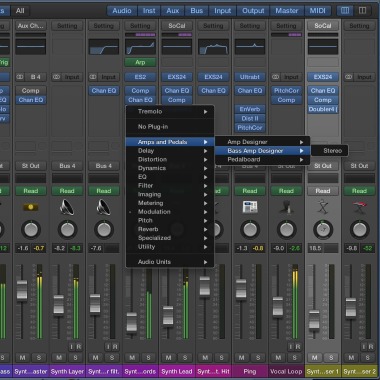Viewport: 380px width, 380px height.
Task: Mute the Ping channel
Action: click(x=242, y=358)
